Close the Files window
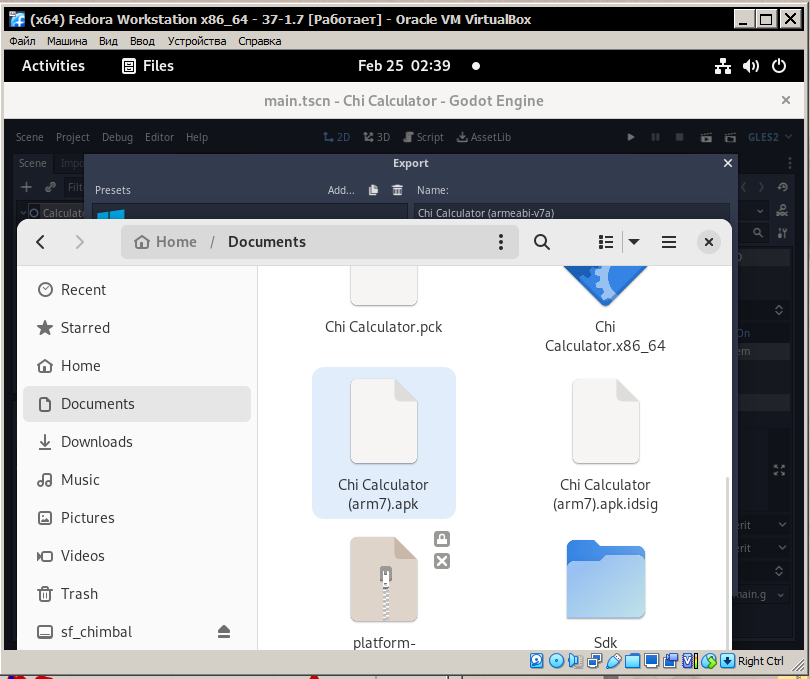 (709, 242)
